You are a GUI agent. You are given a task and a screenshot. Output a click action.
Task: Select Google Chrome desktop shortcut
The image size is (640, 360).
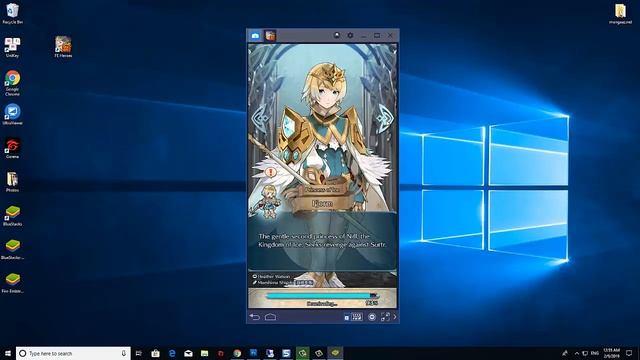[12, 83]
